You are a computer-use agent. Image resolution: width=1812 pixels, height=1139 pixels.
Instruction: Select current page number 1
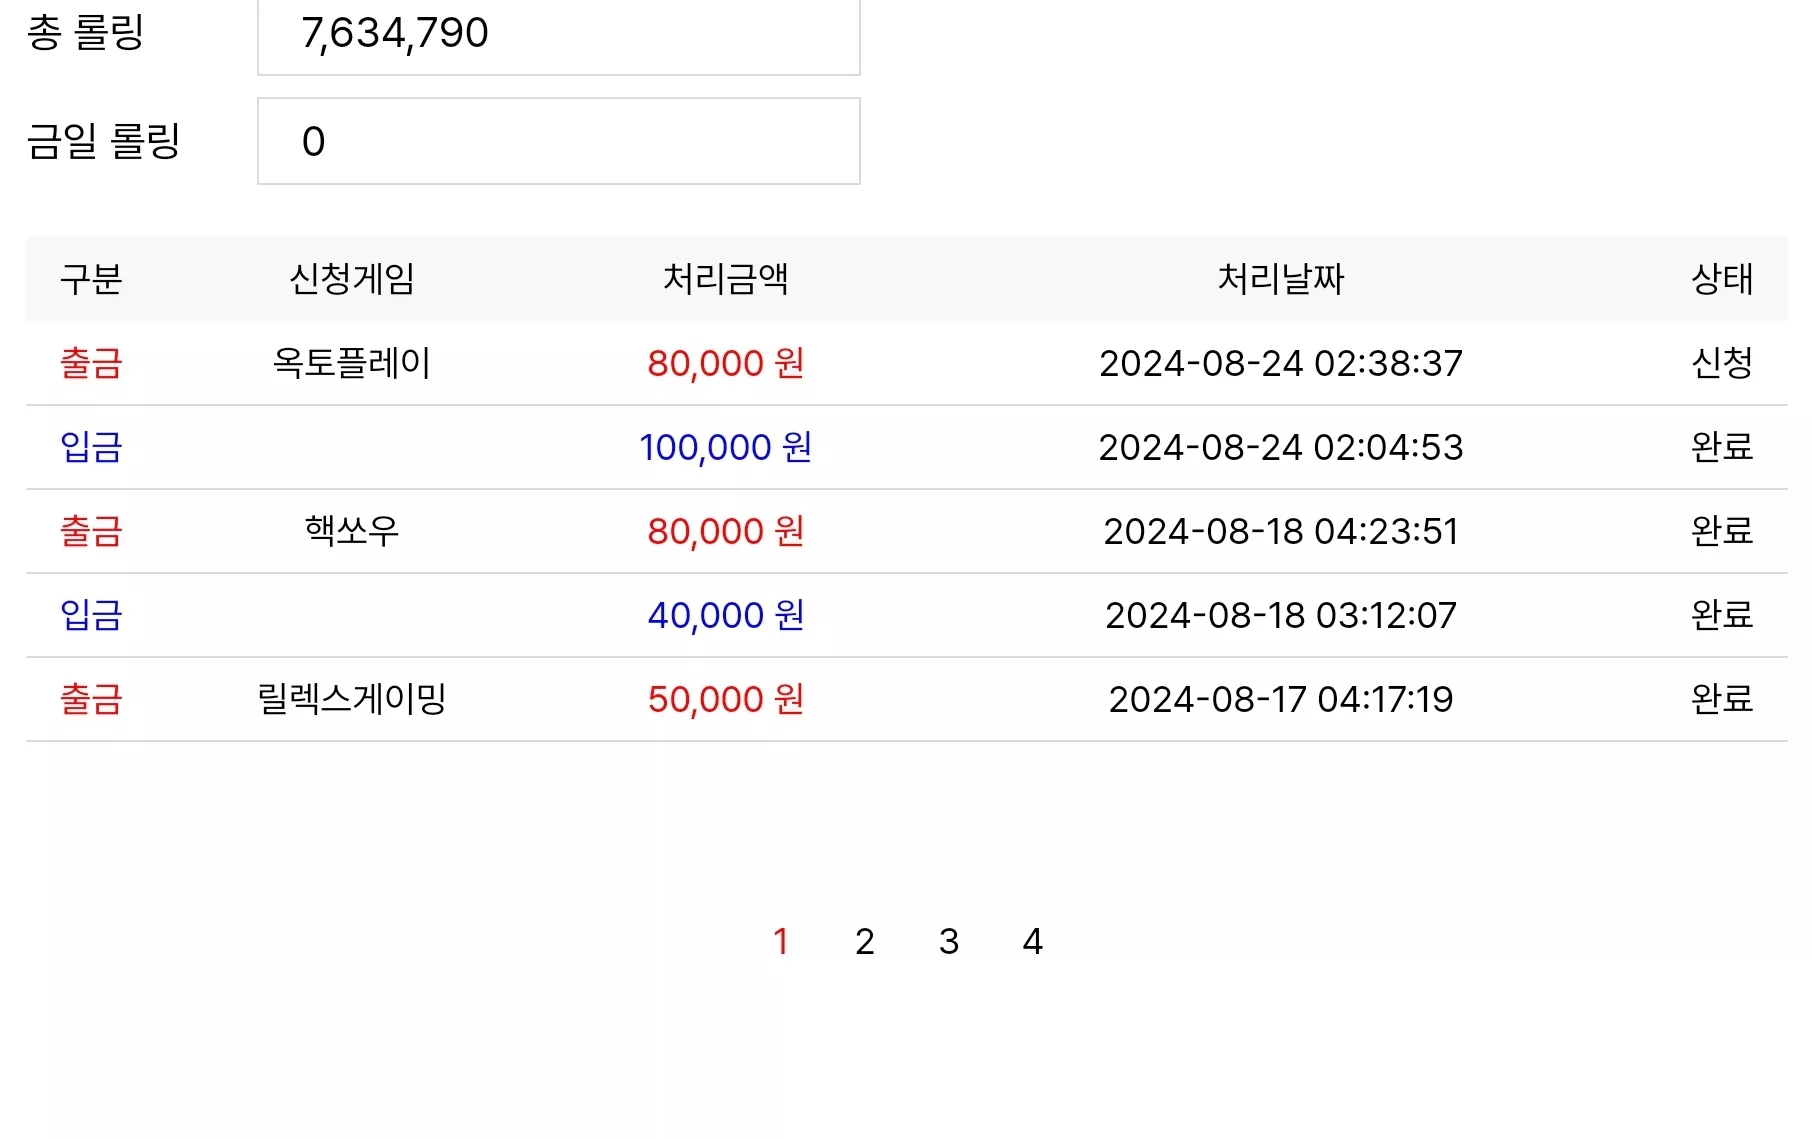tap(781, 941)
